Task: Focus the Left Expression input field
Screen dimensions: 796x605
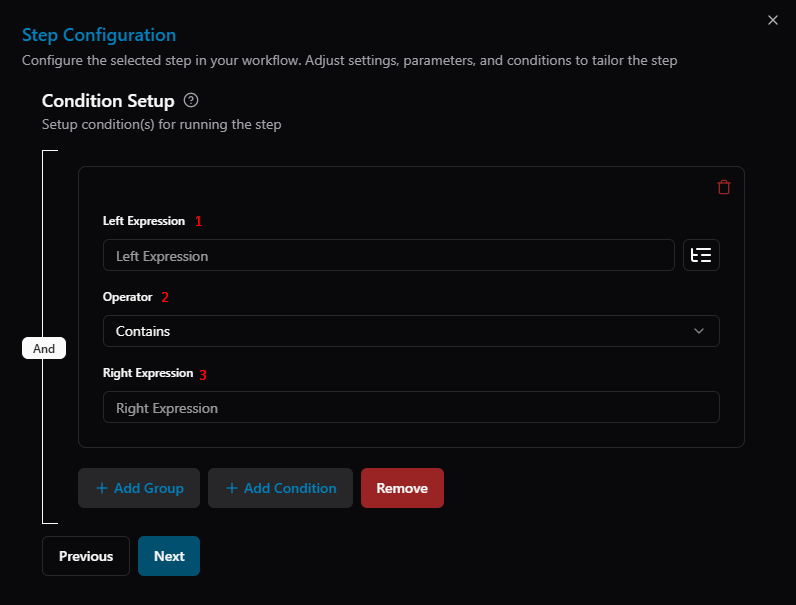Action: [389, 255]
